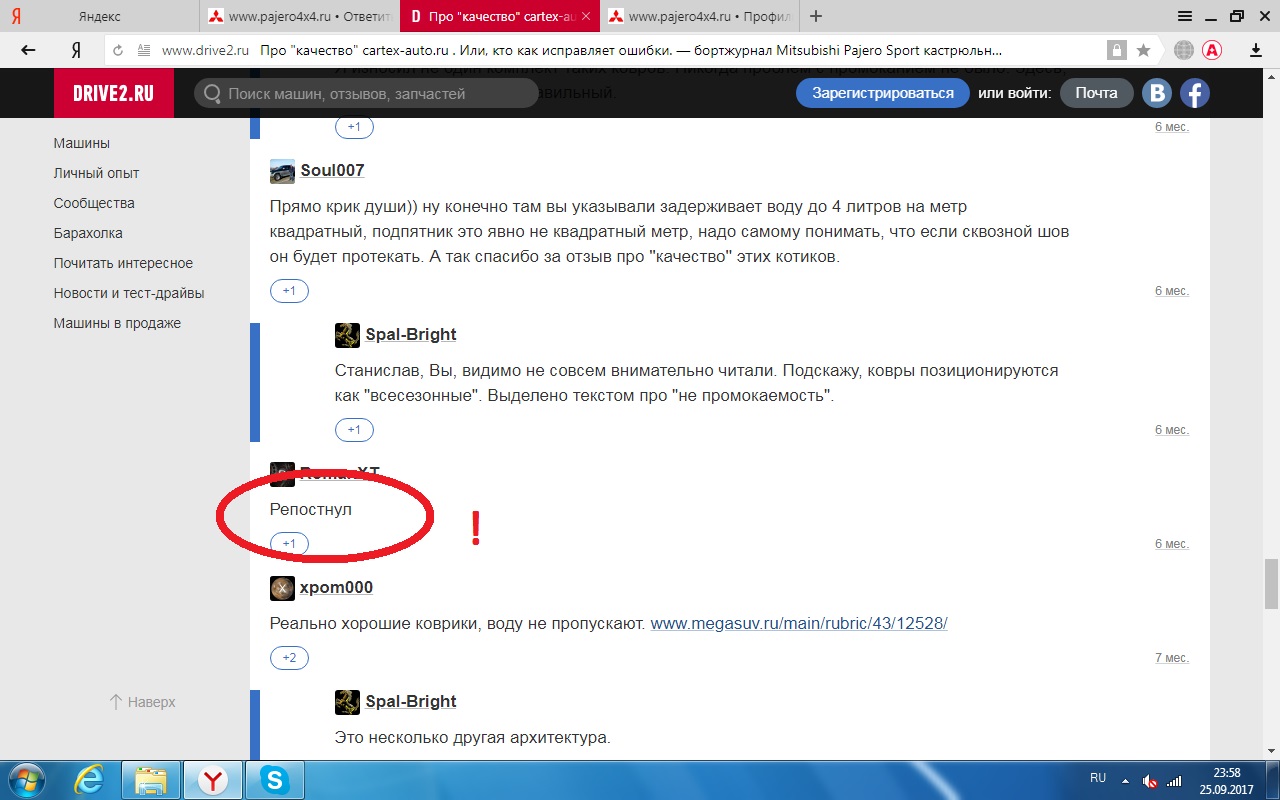Show hidden system tray icons

point(1125,780)
